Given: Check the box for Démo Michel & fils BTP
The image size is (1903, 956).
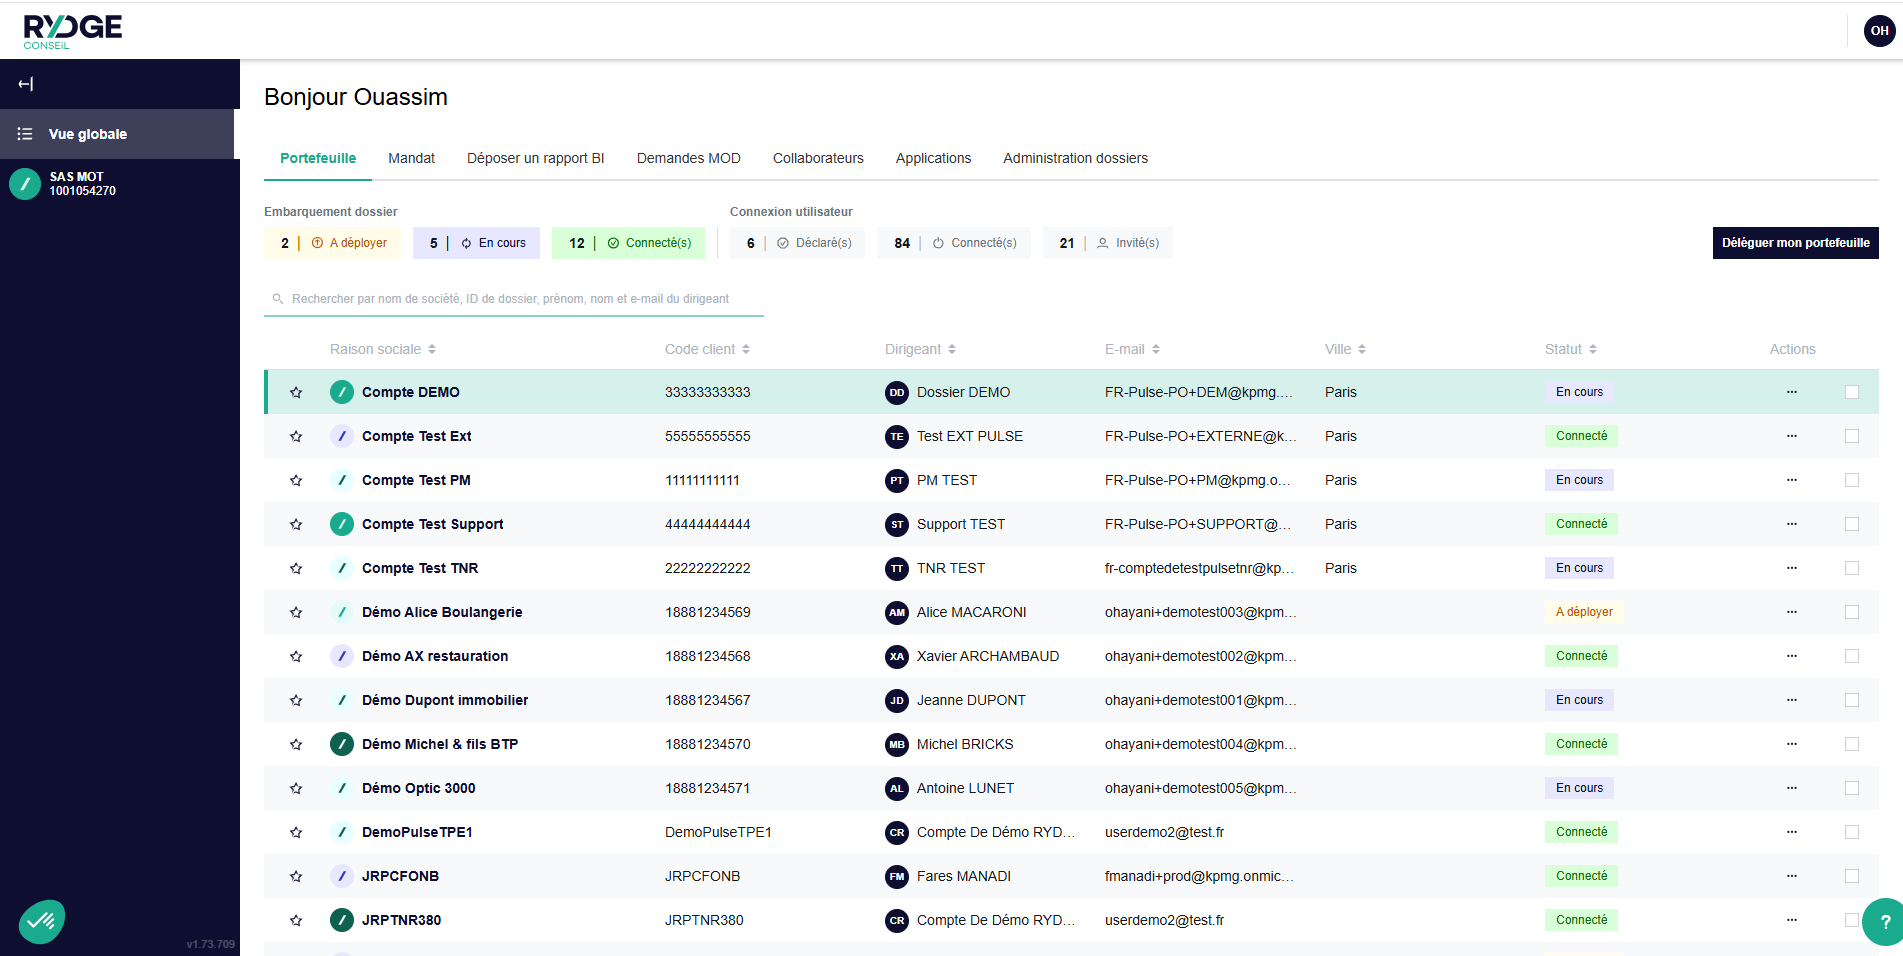Looking at the screenshot, I should tap(1851, 744).
